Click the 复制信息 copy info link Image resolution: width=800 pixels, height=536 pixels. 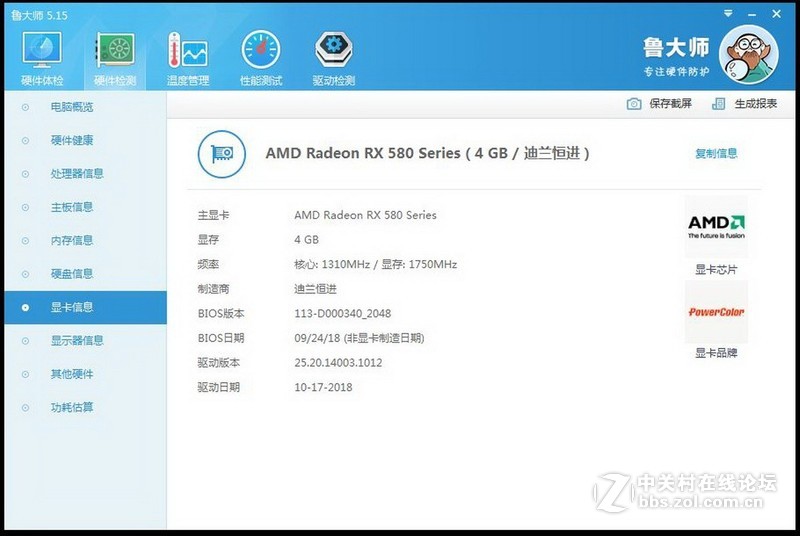[x=716, y=154]
